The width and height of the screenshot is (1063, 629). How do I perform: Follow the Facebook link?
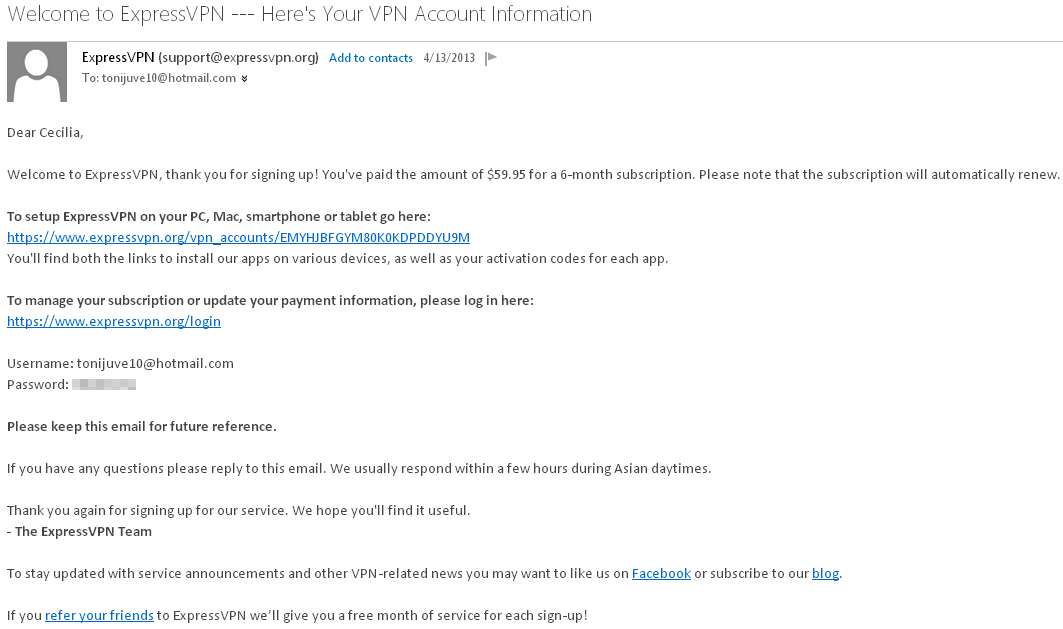(661, 573)
